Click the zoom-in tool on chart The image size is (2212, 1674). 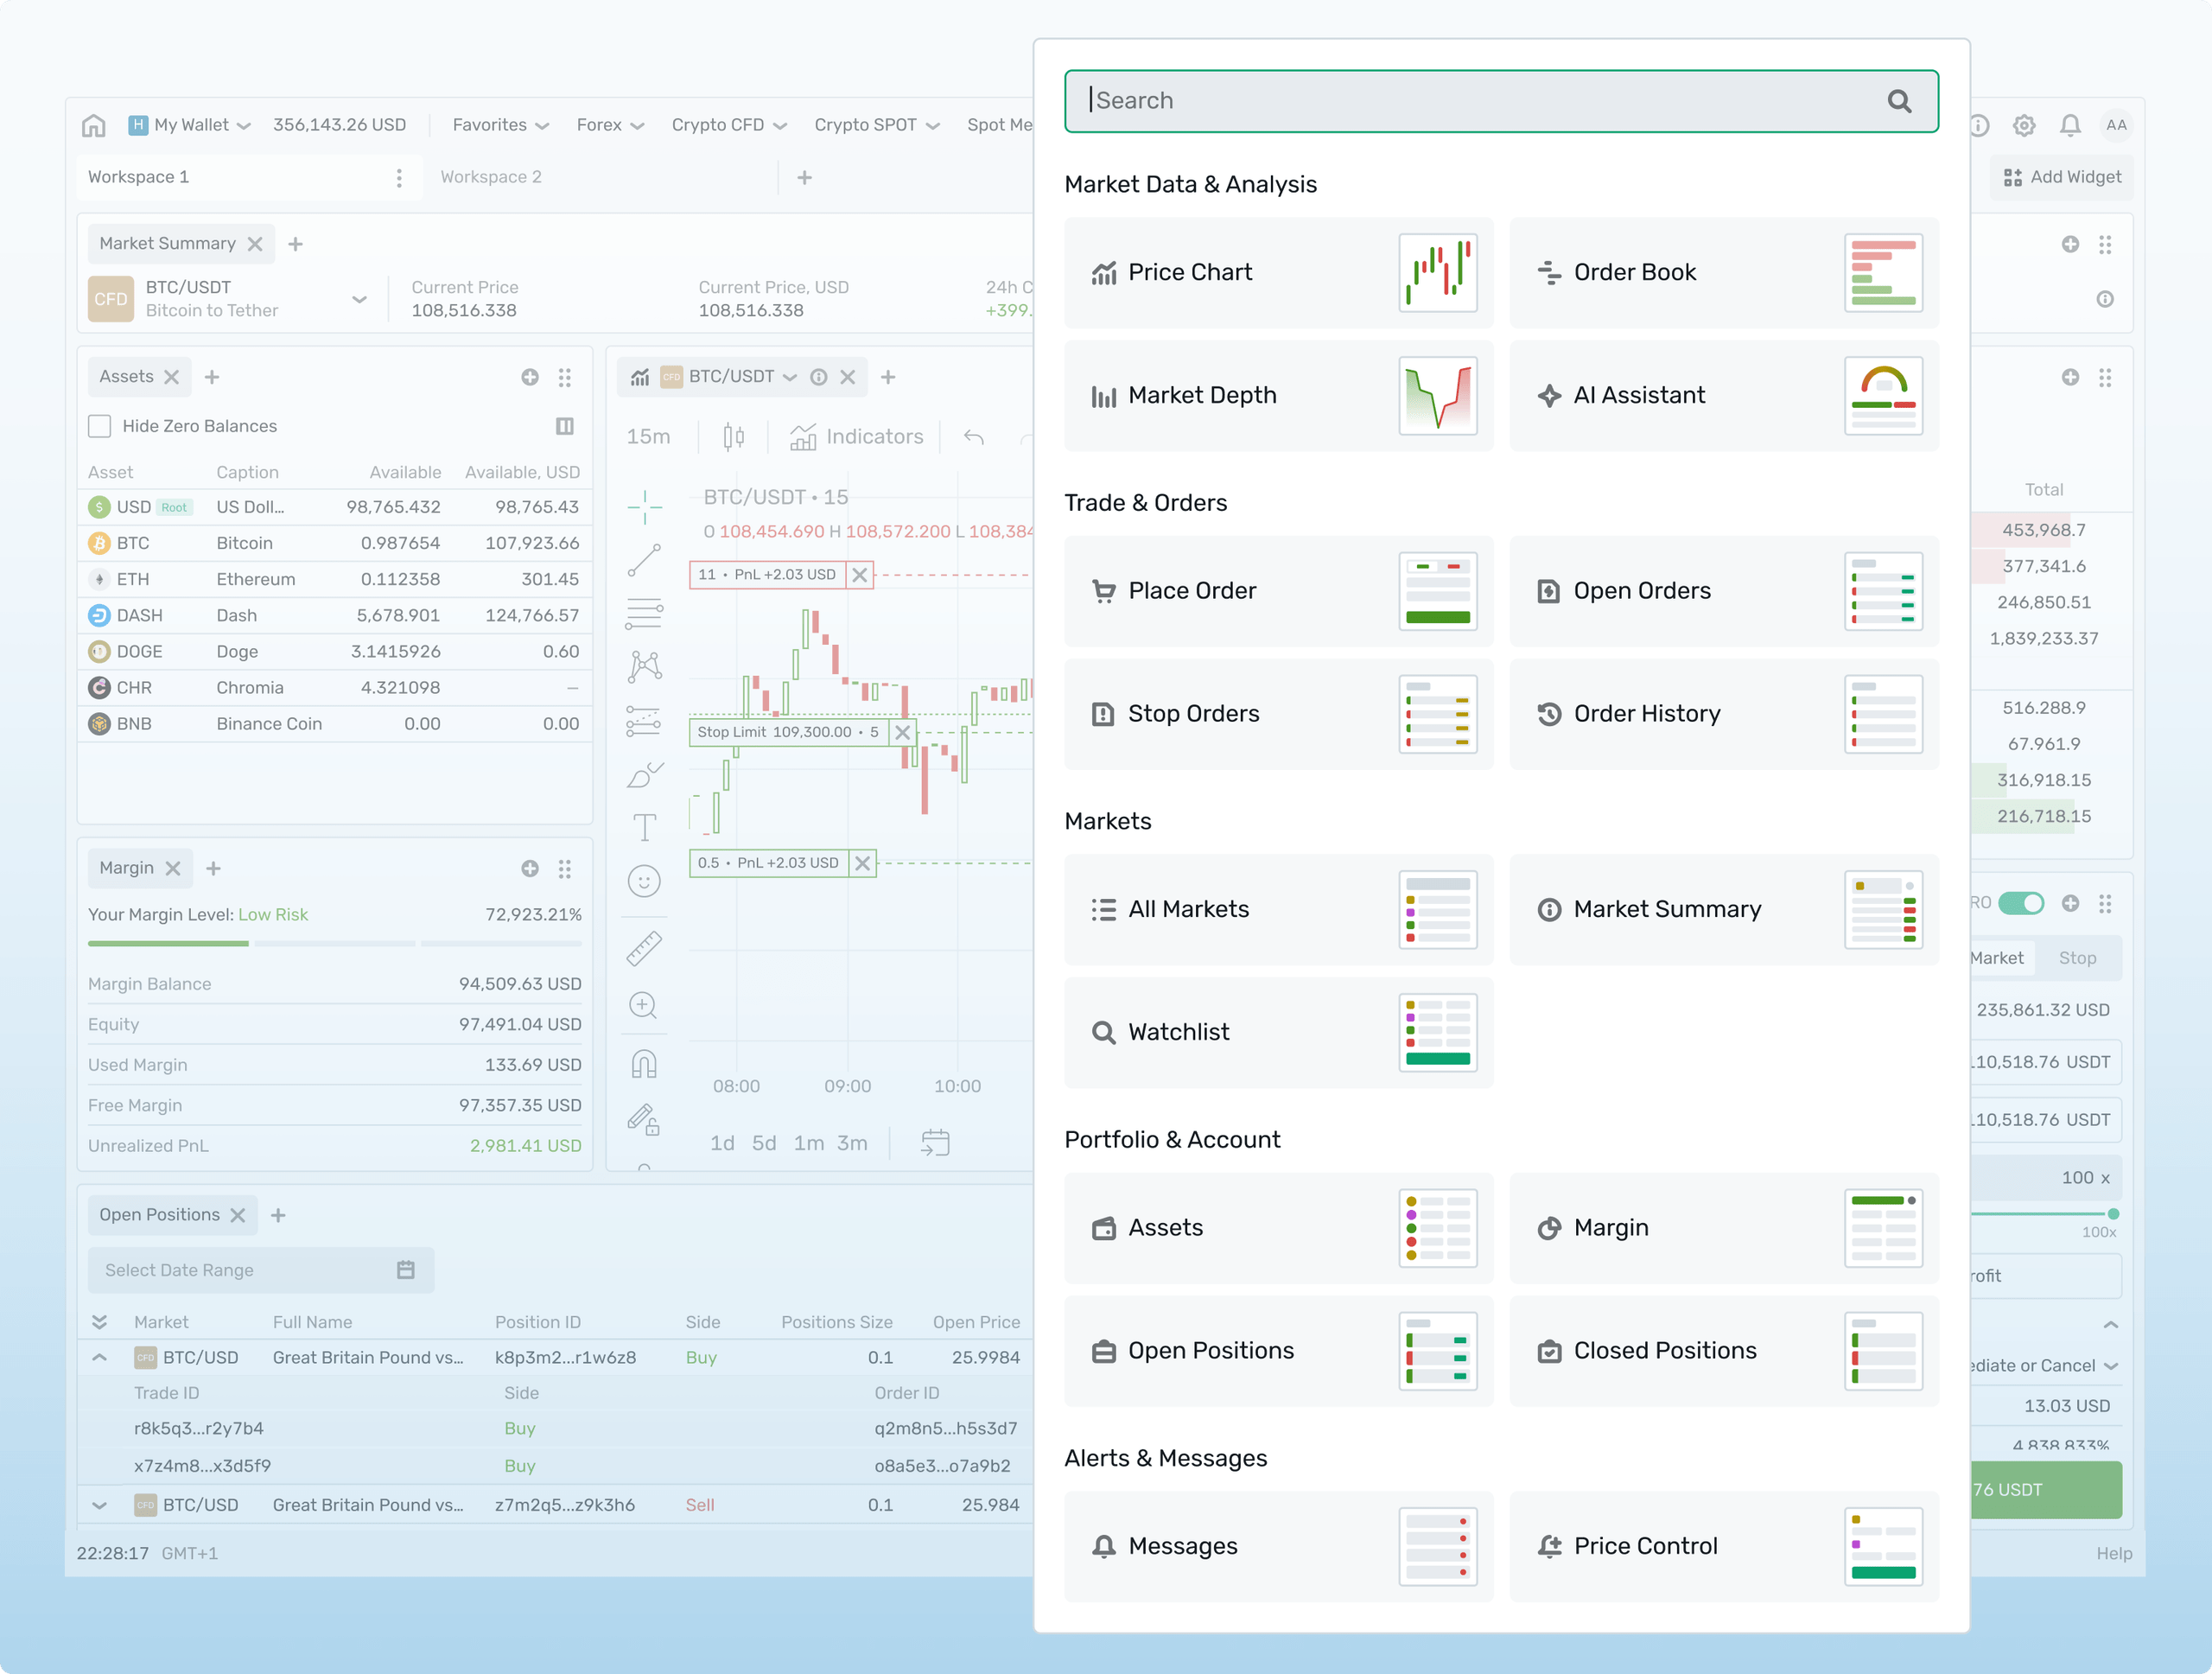pyautogui.click(x=644, y=1005)
